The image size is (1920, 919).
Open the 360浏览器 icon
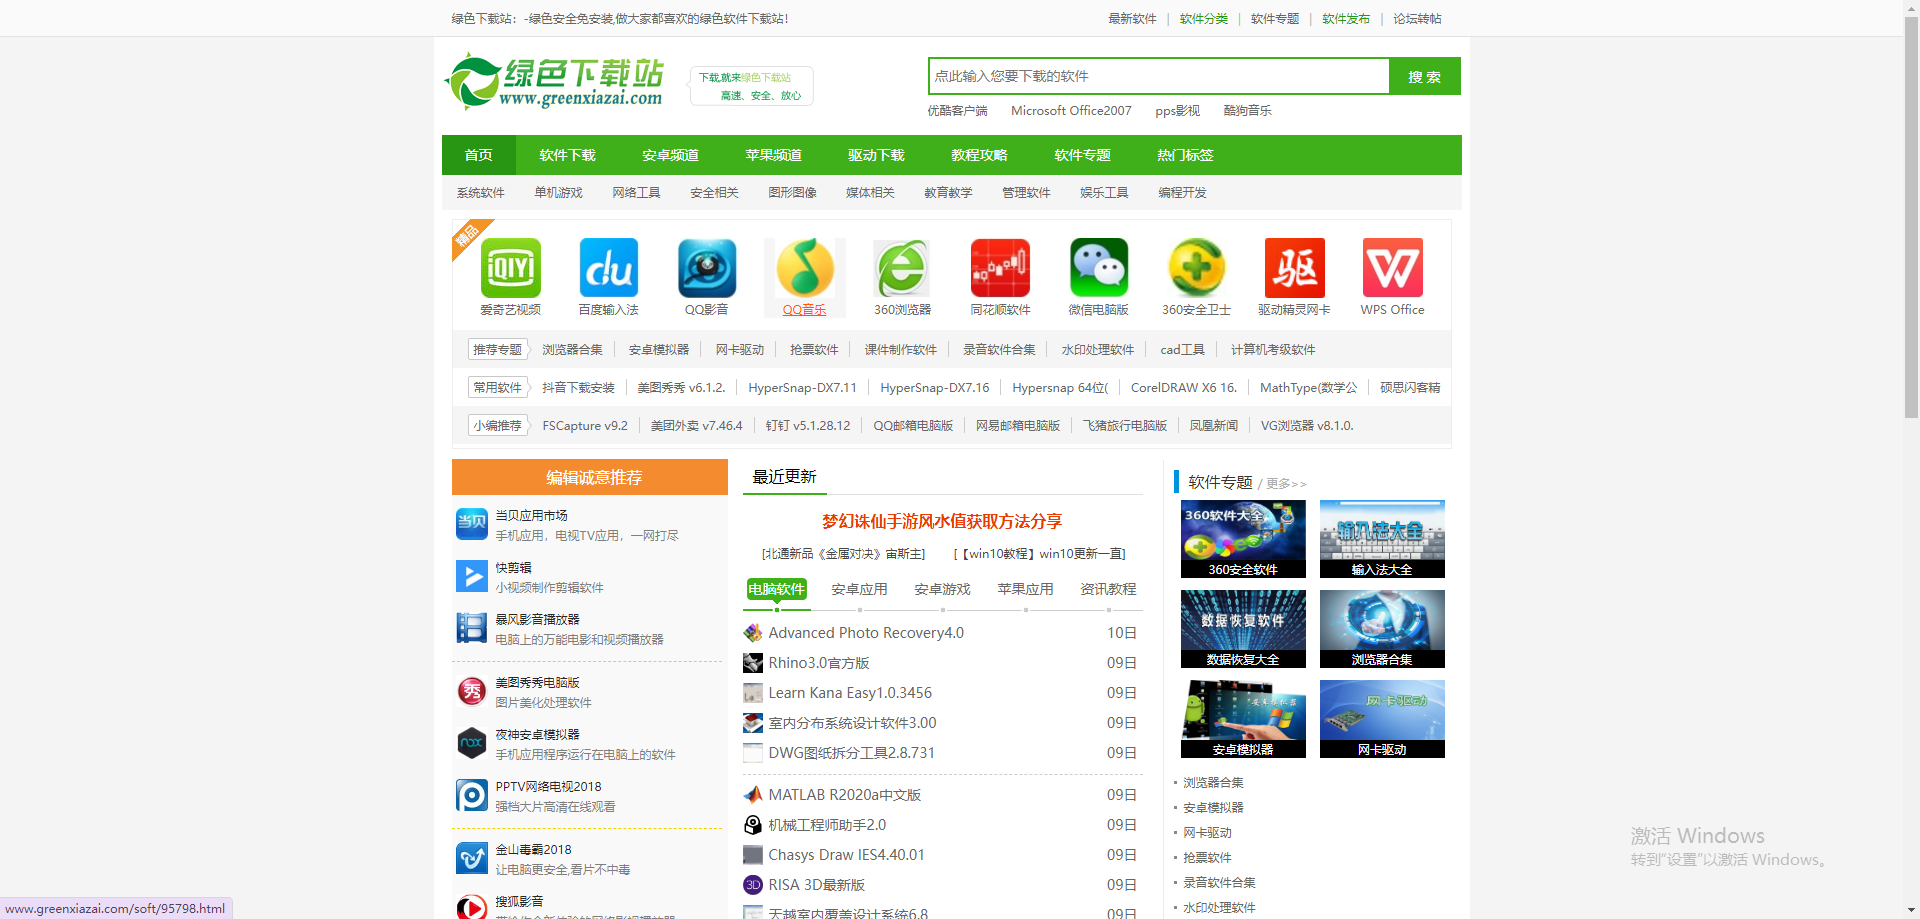[x=903, y=268]
